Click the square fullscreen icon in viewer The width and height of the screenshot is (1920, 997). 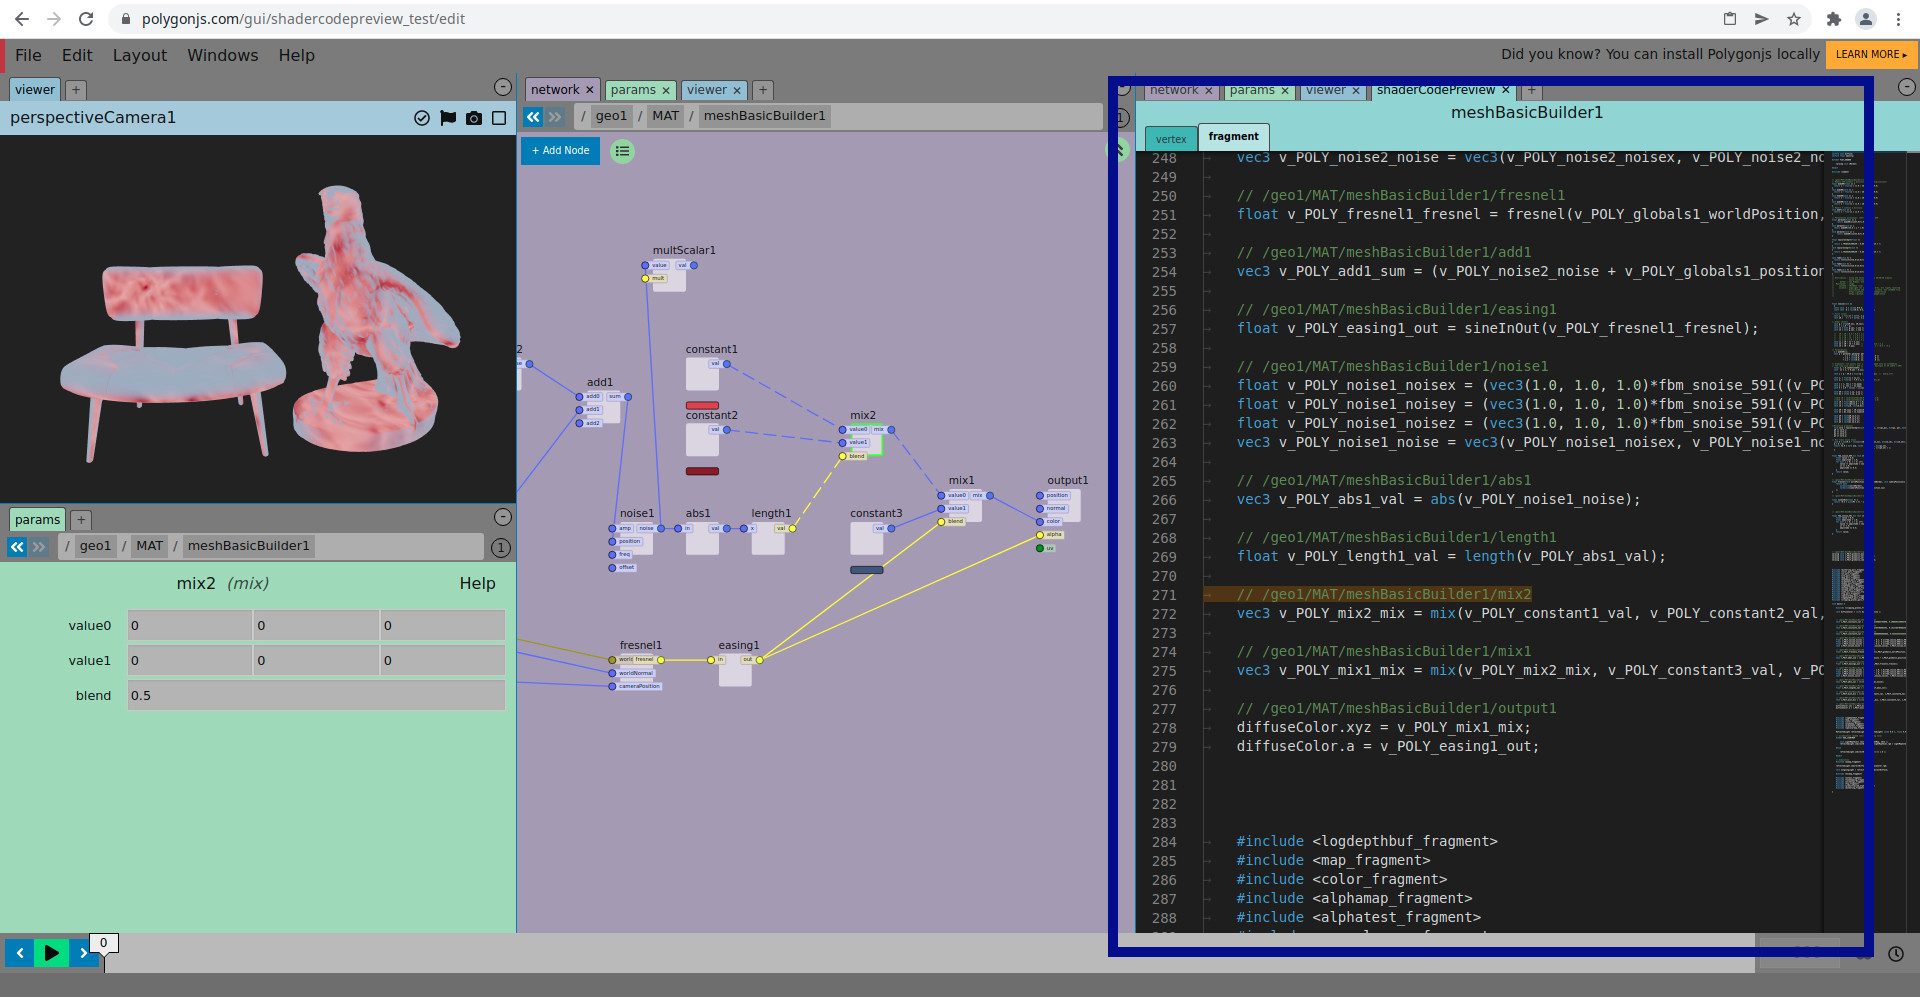(x=499, y=118)
